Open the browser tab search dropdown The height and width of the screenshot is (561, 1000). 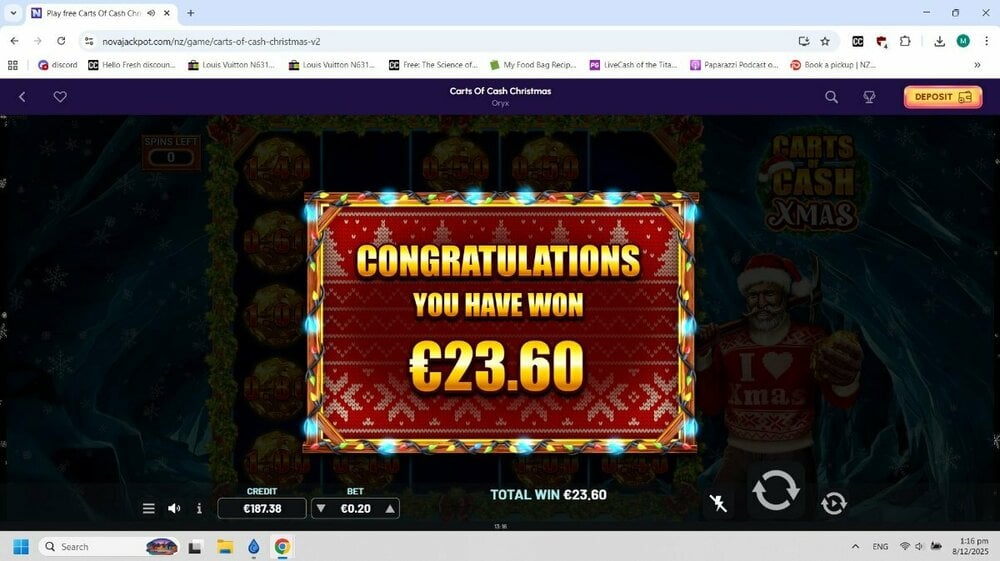(x=13, y=13)
